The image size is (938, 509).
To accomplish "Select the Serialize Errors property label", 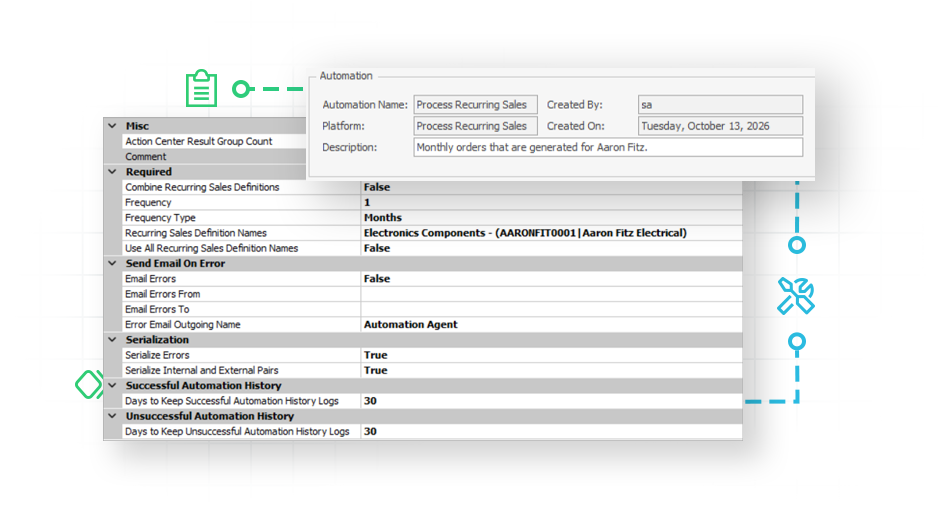I will [x=157, y=355].
